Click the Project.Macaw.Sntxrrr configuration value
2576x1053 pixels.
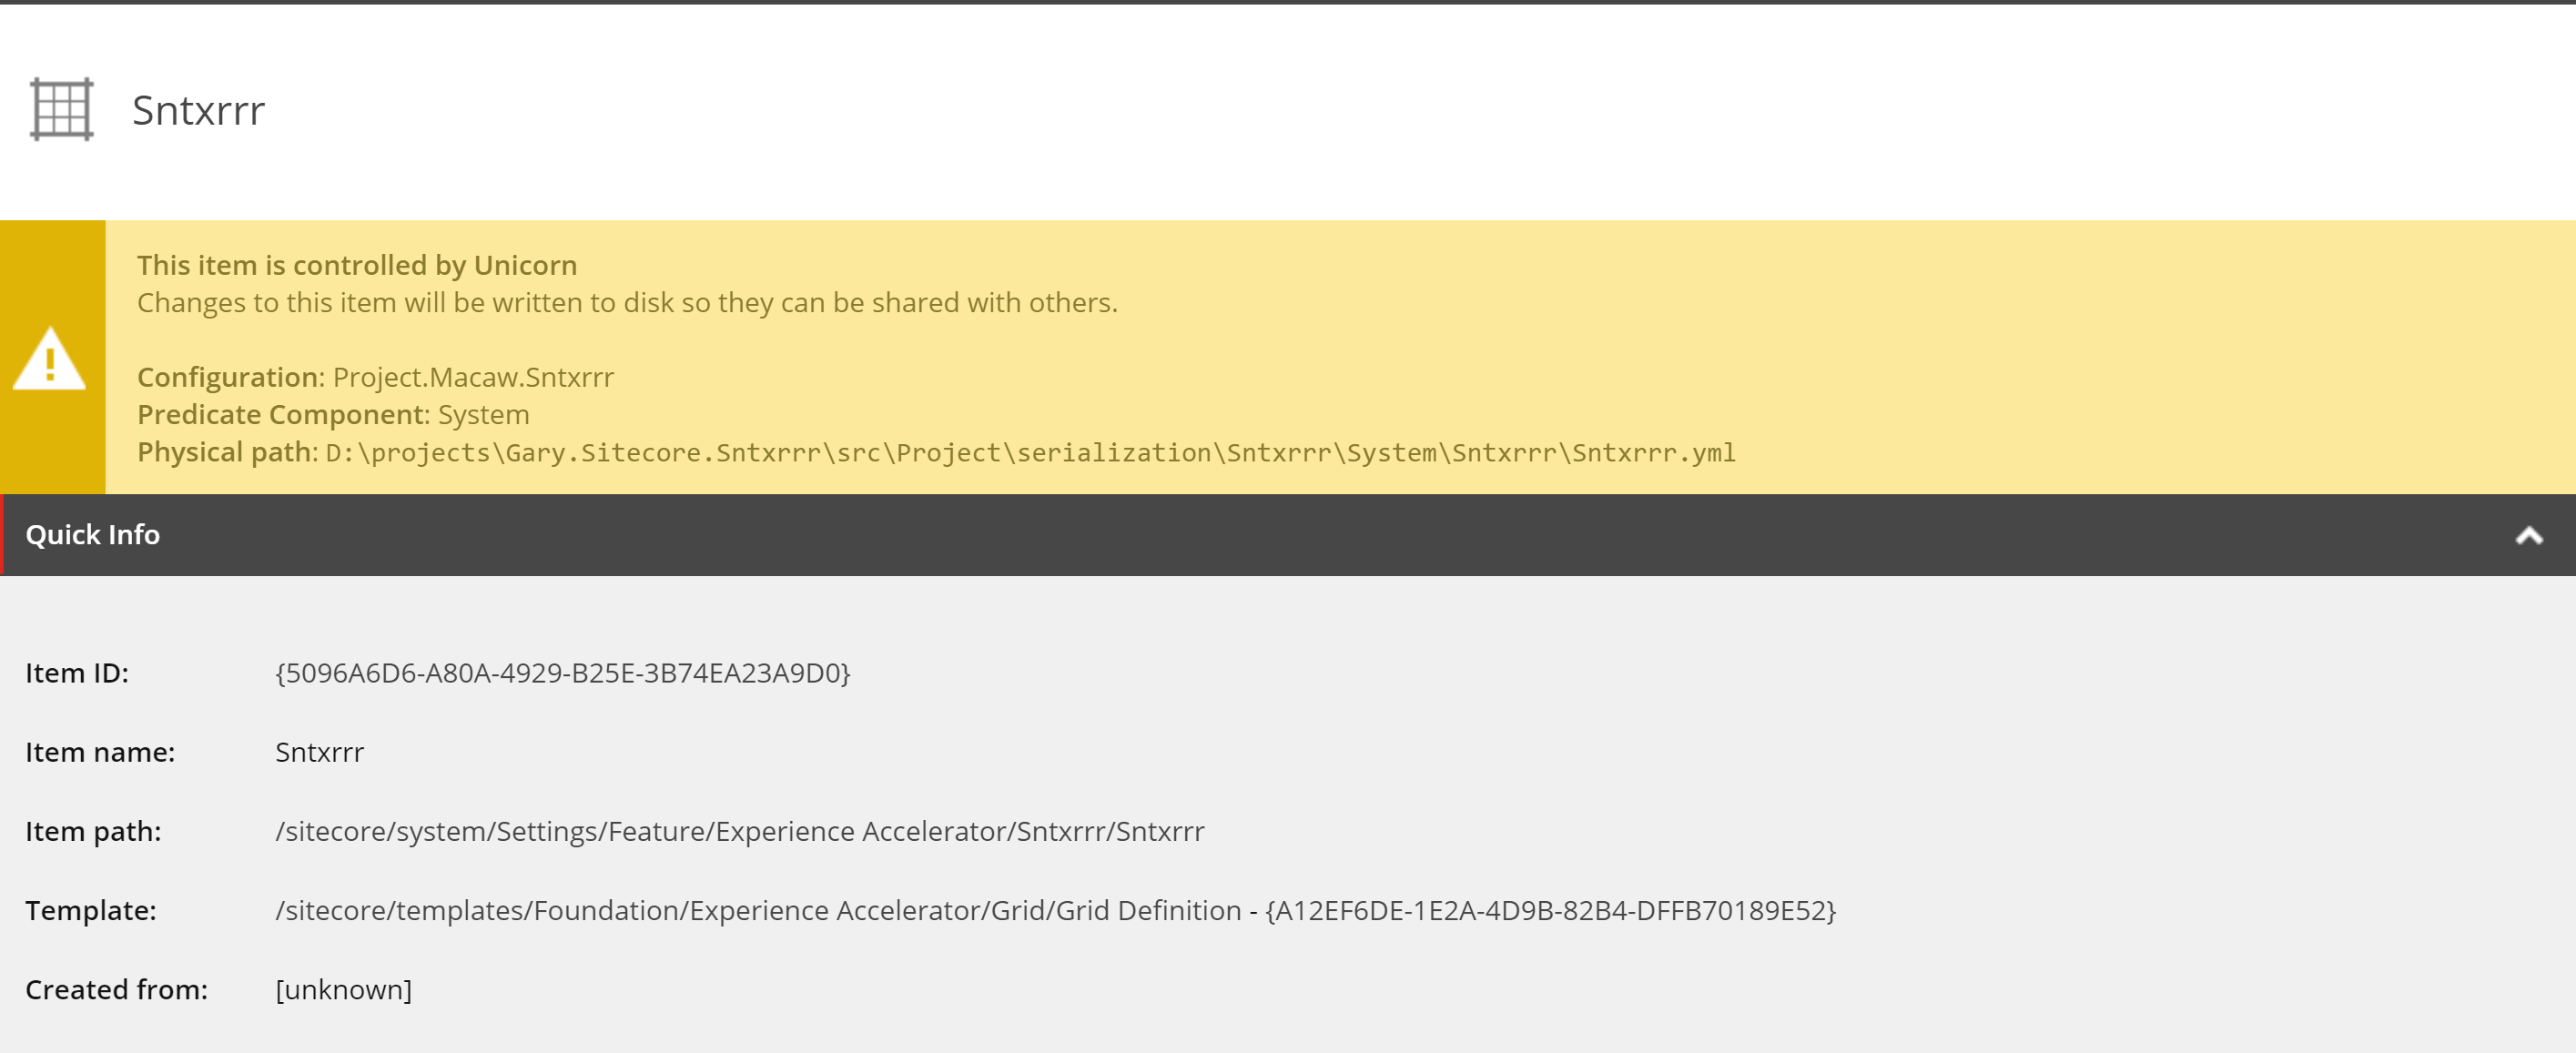(473, 377)
